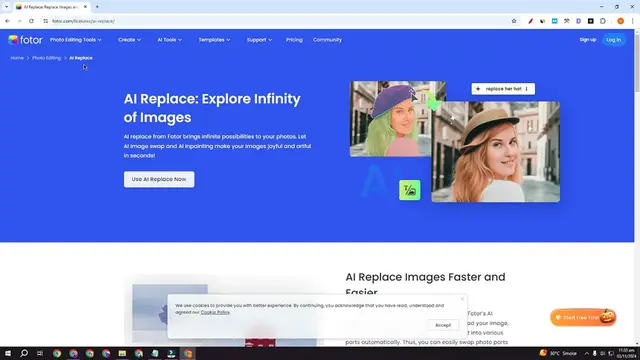This screenshot has width=640, height=360.
Task: Click the site information icon in address bar
Action: click(45, 21)
